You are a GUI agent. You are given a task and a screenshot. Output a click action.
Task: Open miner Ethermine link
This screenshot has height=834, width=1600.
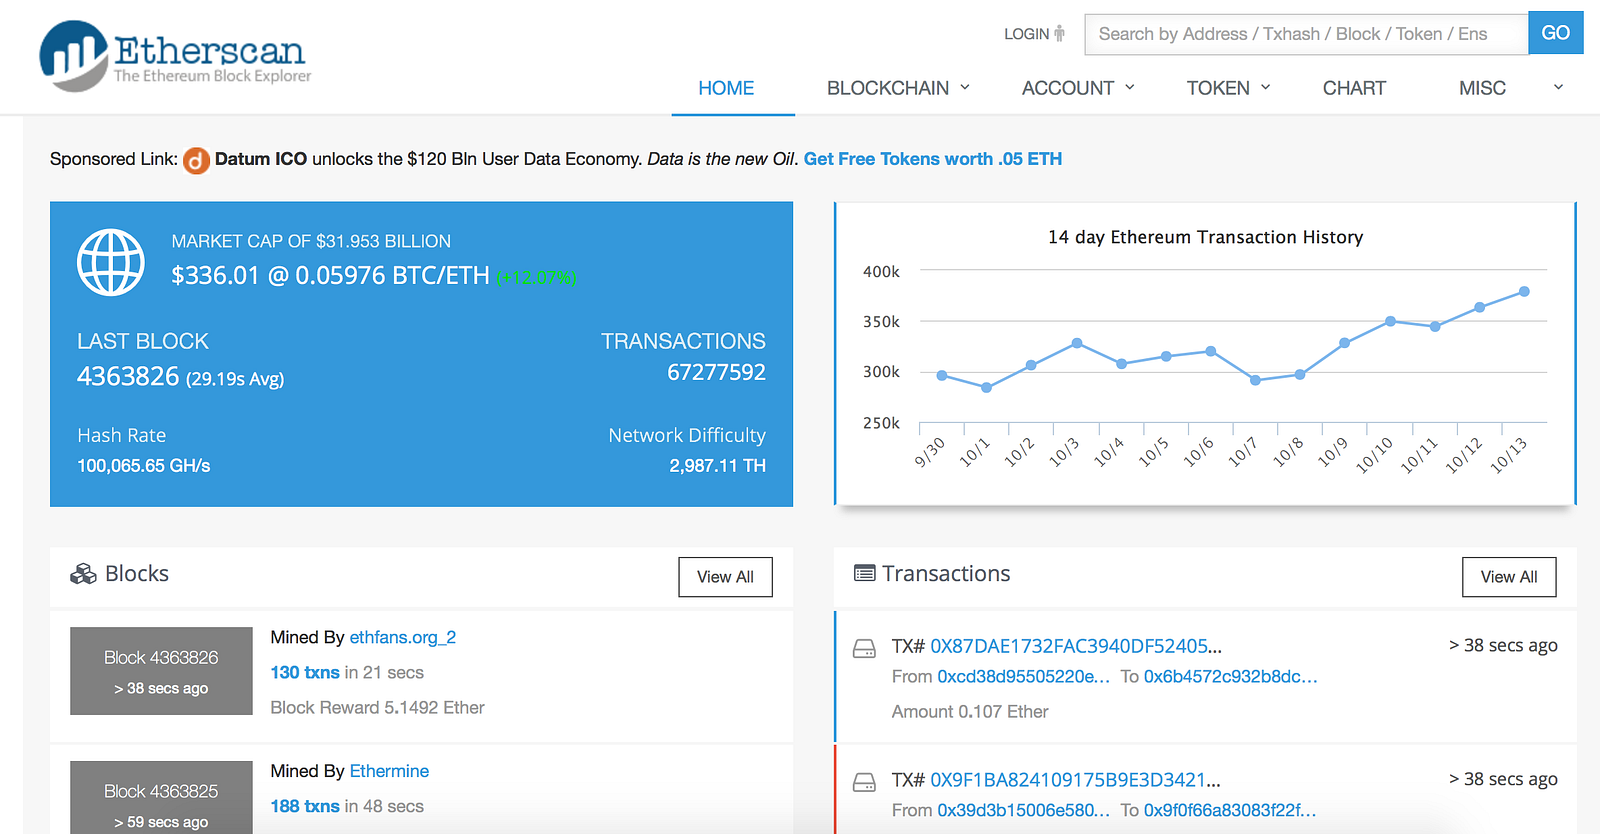389,771
